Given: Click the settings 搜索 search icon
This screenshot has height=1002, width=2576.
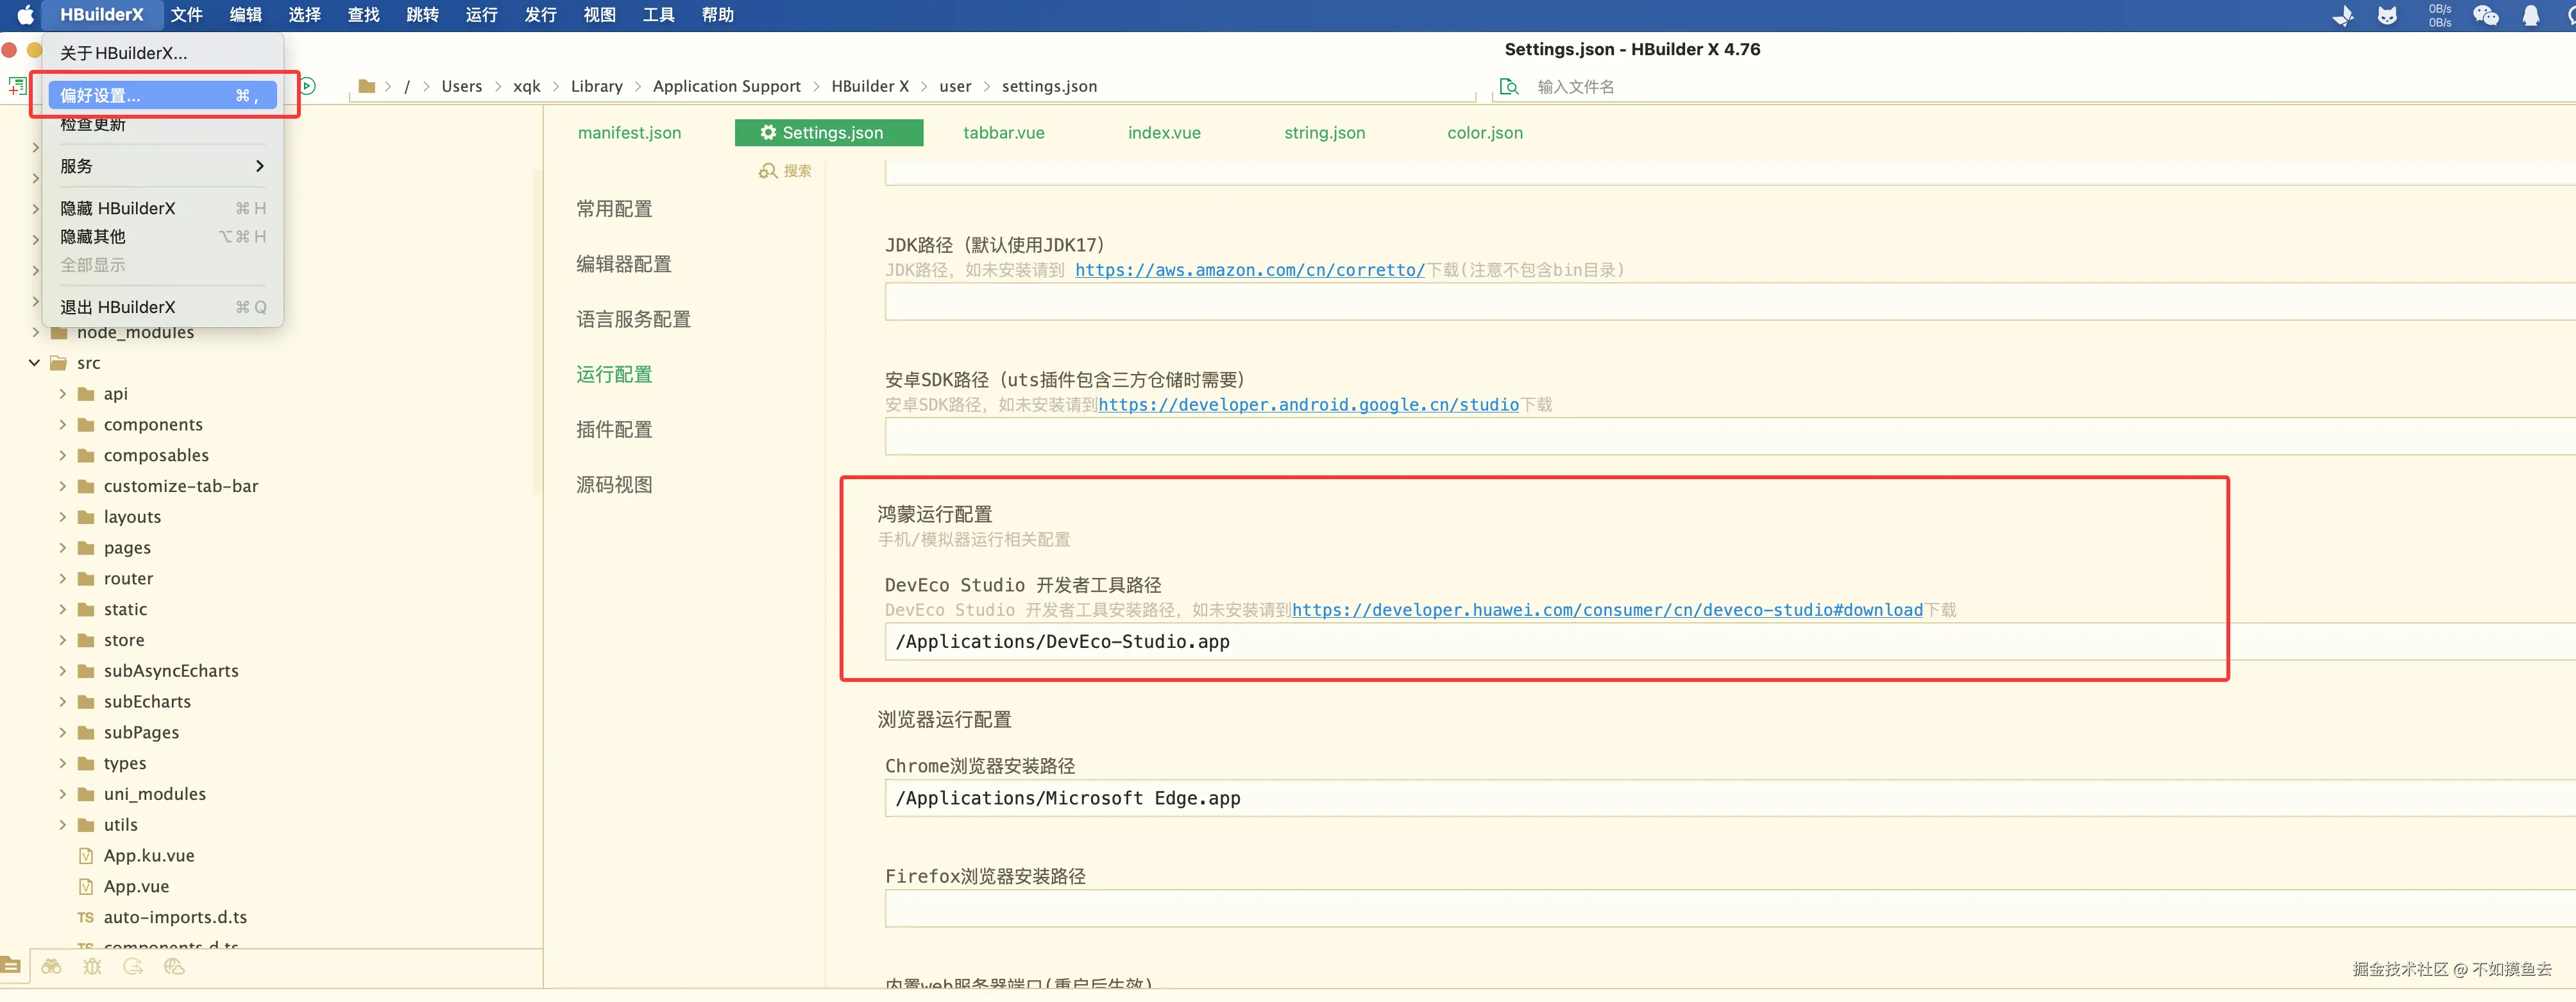Looking at the screenshot, I should click(x=768, y=171).
